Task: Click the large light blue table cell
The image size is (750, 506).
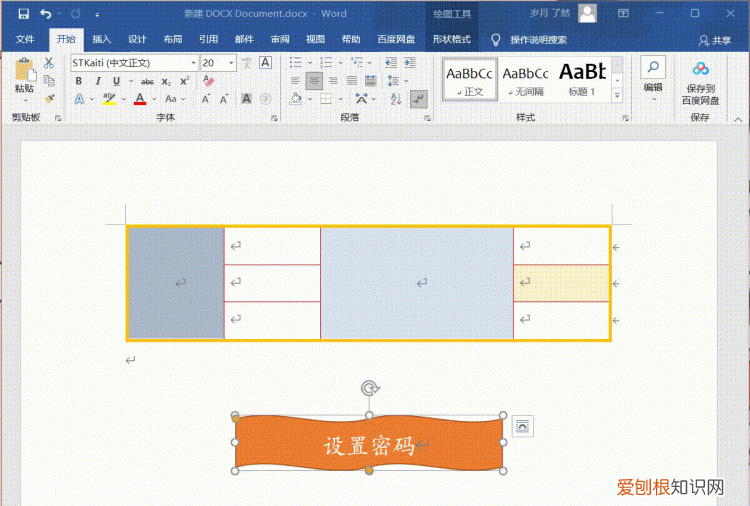Action: (417, 283)
